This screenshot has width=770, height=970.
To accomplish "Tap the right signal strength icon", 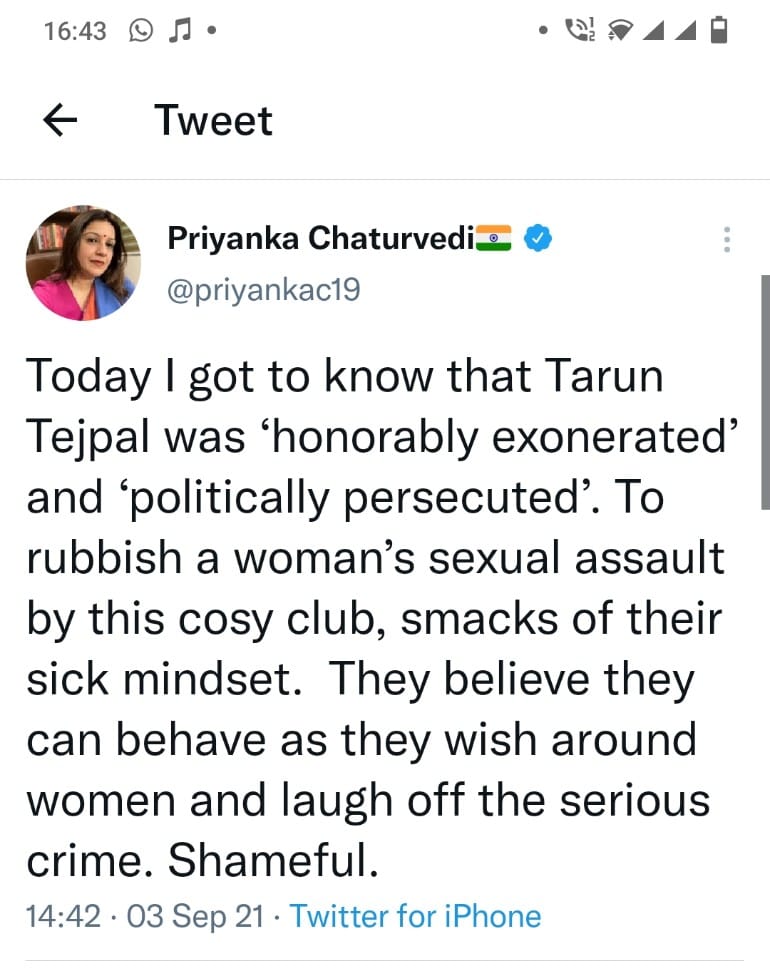I will coord(686,31).
